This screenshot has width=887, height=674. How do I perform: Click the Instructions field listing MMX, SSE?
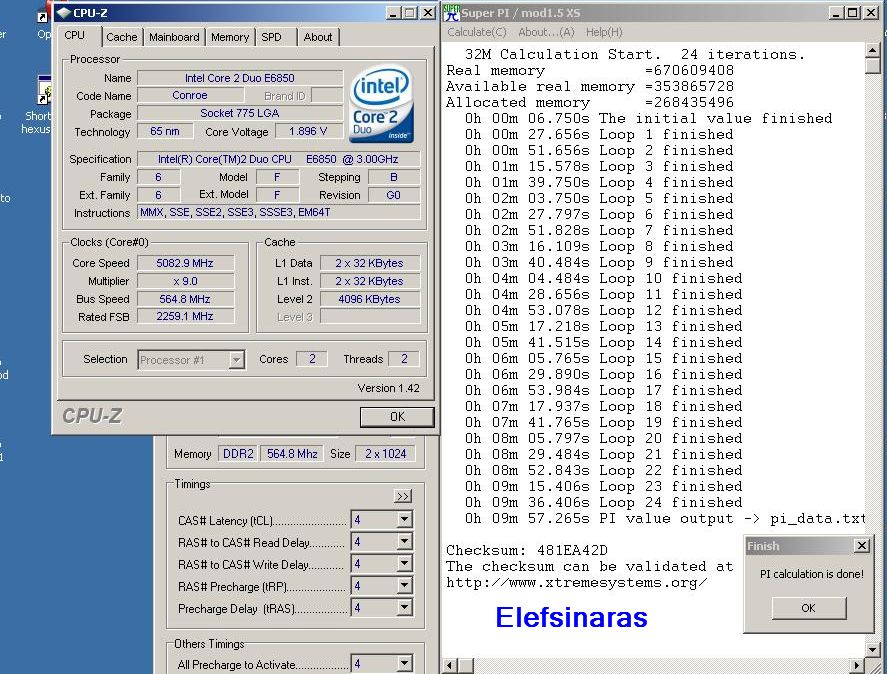click(x=279, y=212)
